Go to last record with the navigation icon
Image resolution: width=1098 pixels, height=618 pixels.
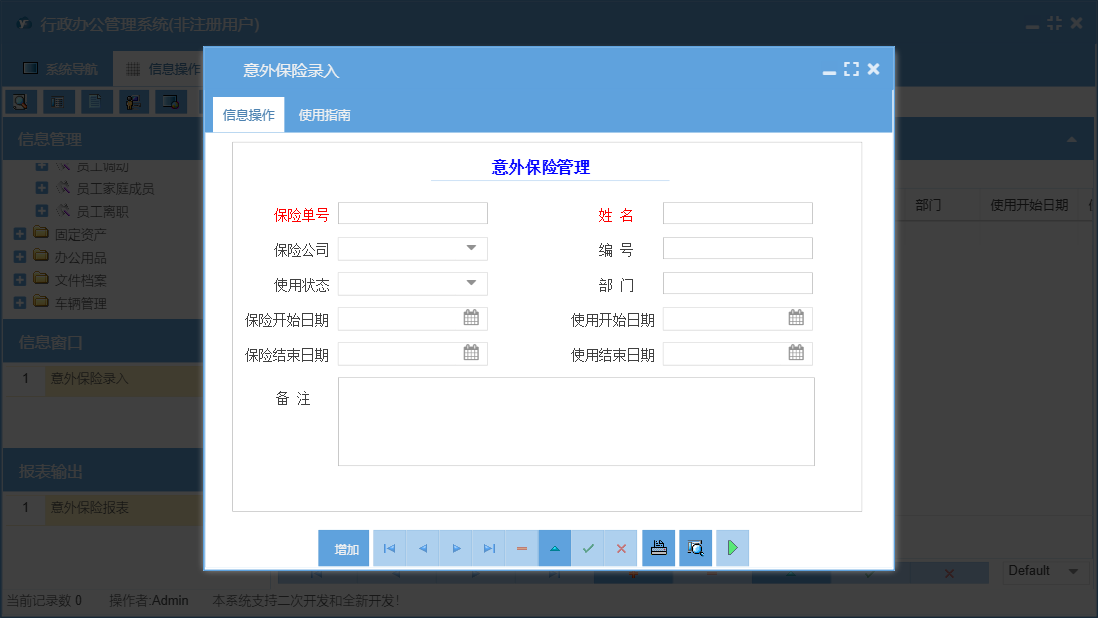pos(488,548)
